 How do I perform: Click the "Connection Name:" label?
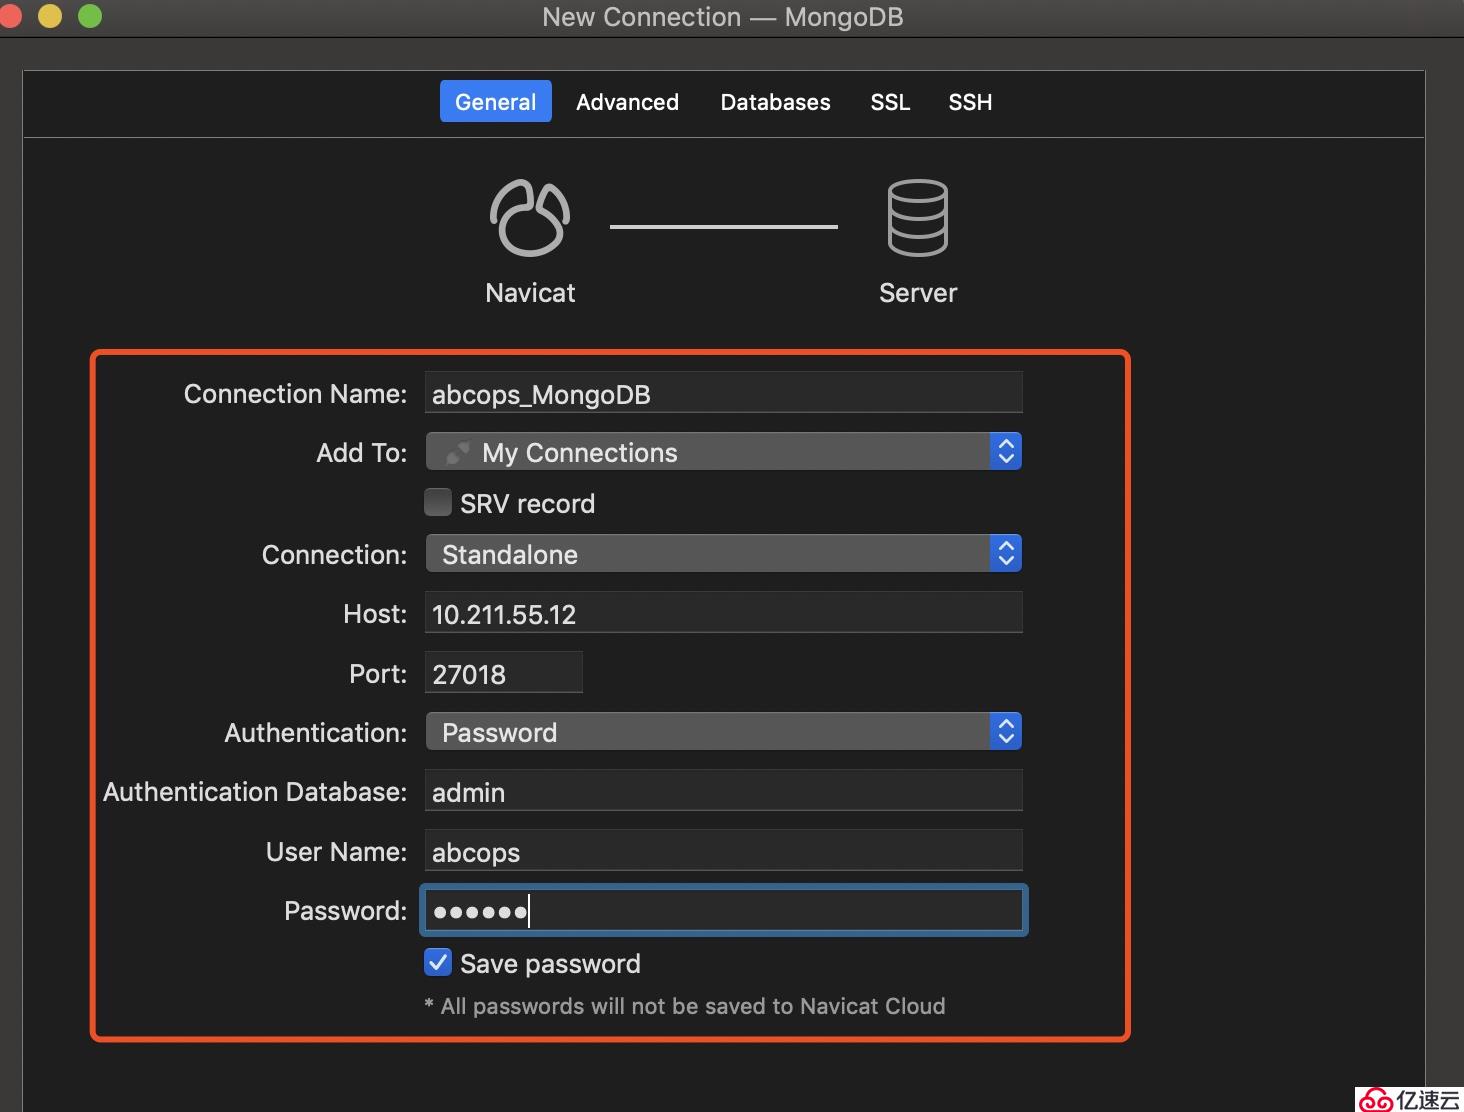click(295, 394)
